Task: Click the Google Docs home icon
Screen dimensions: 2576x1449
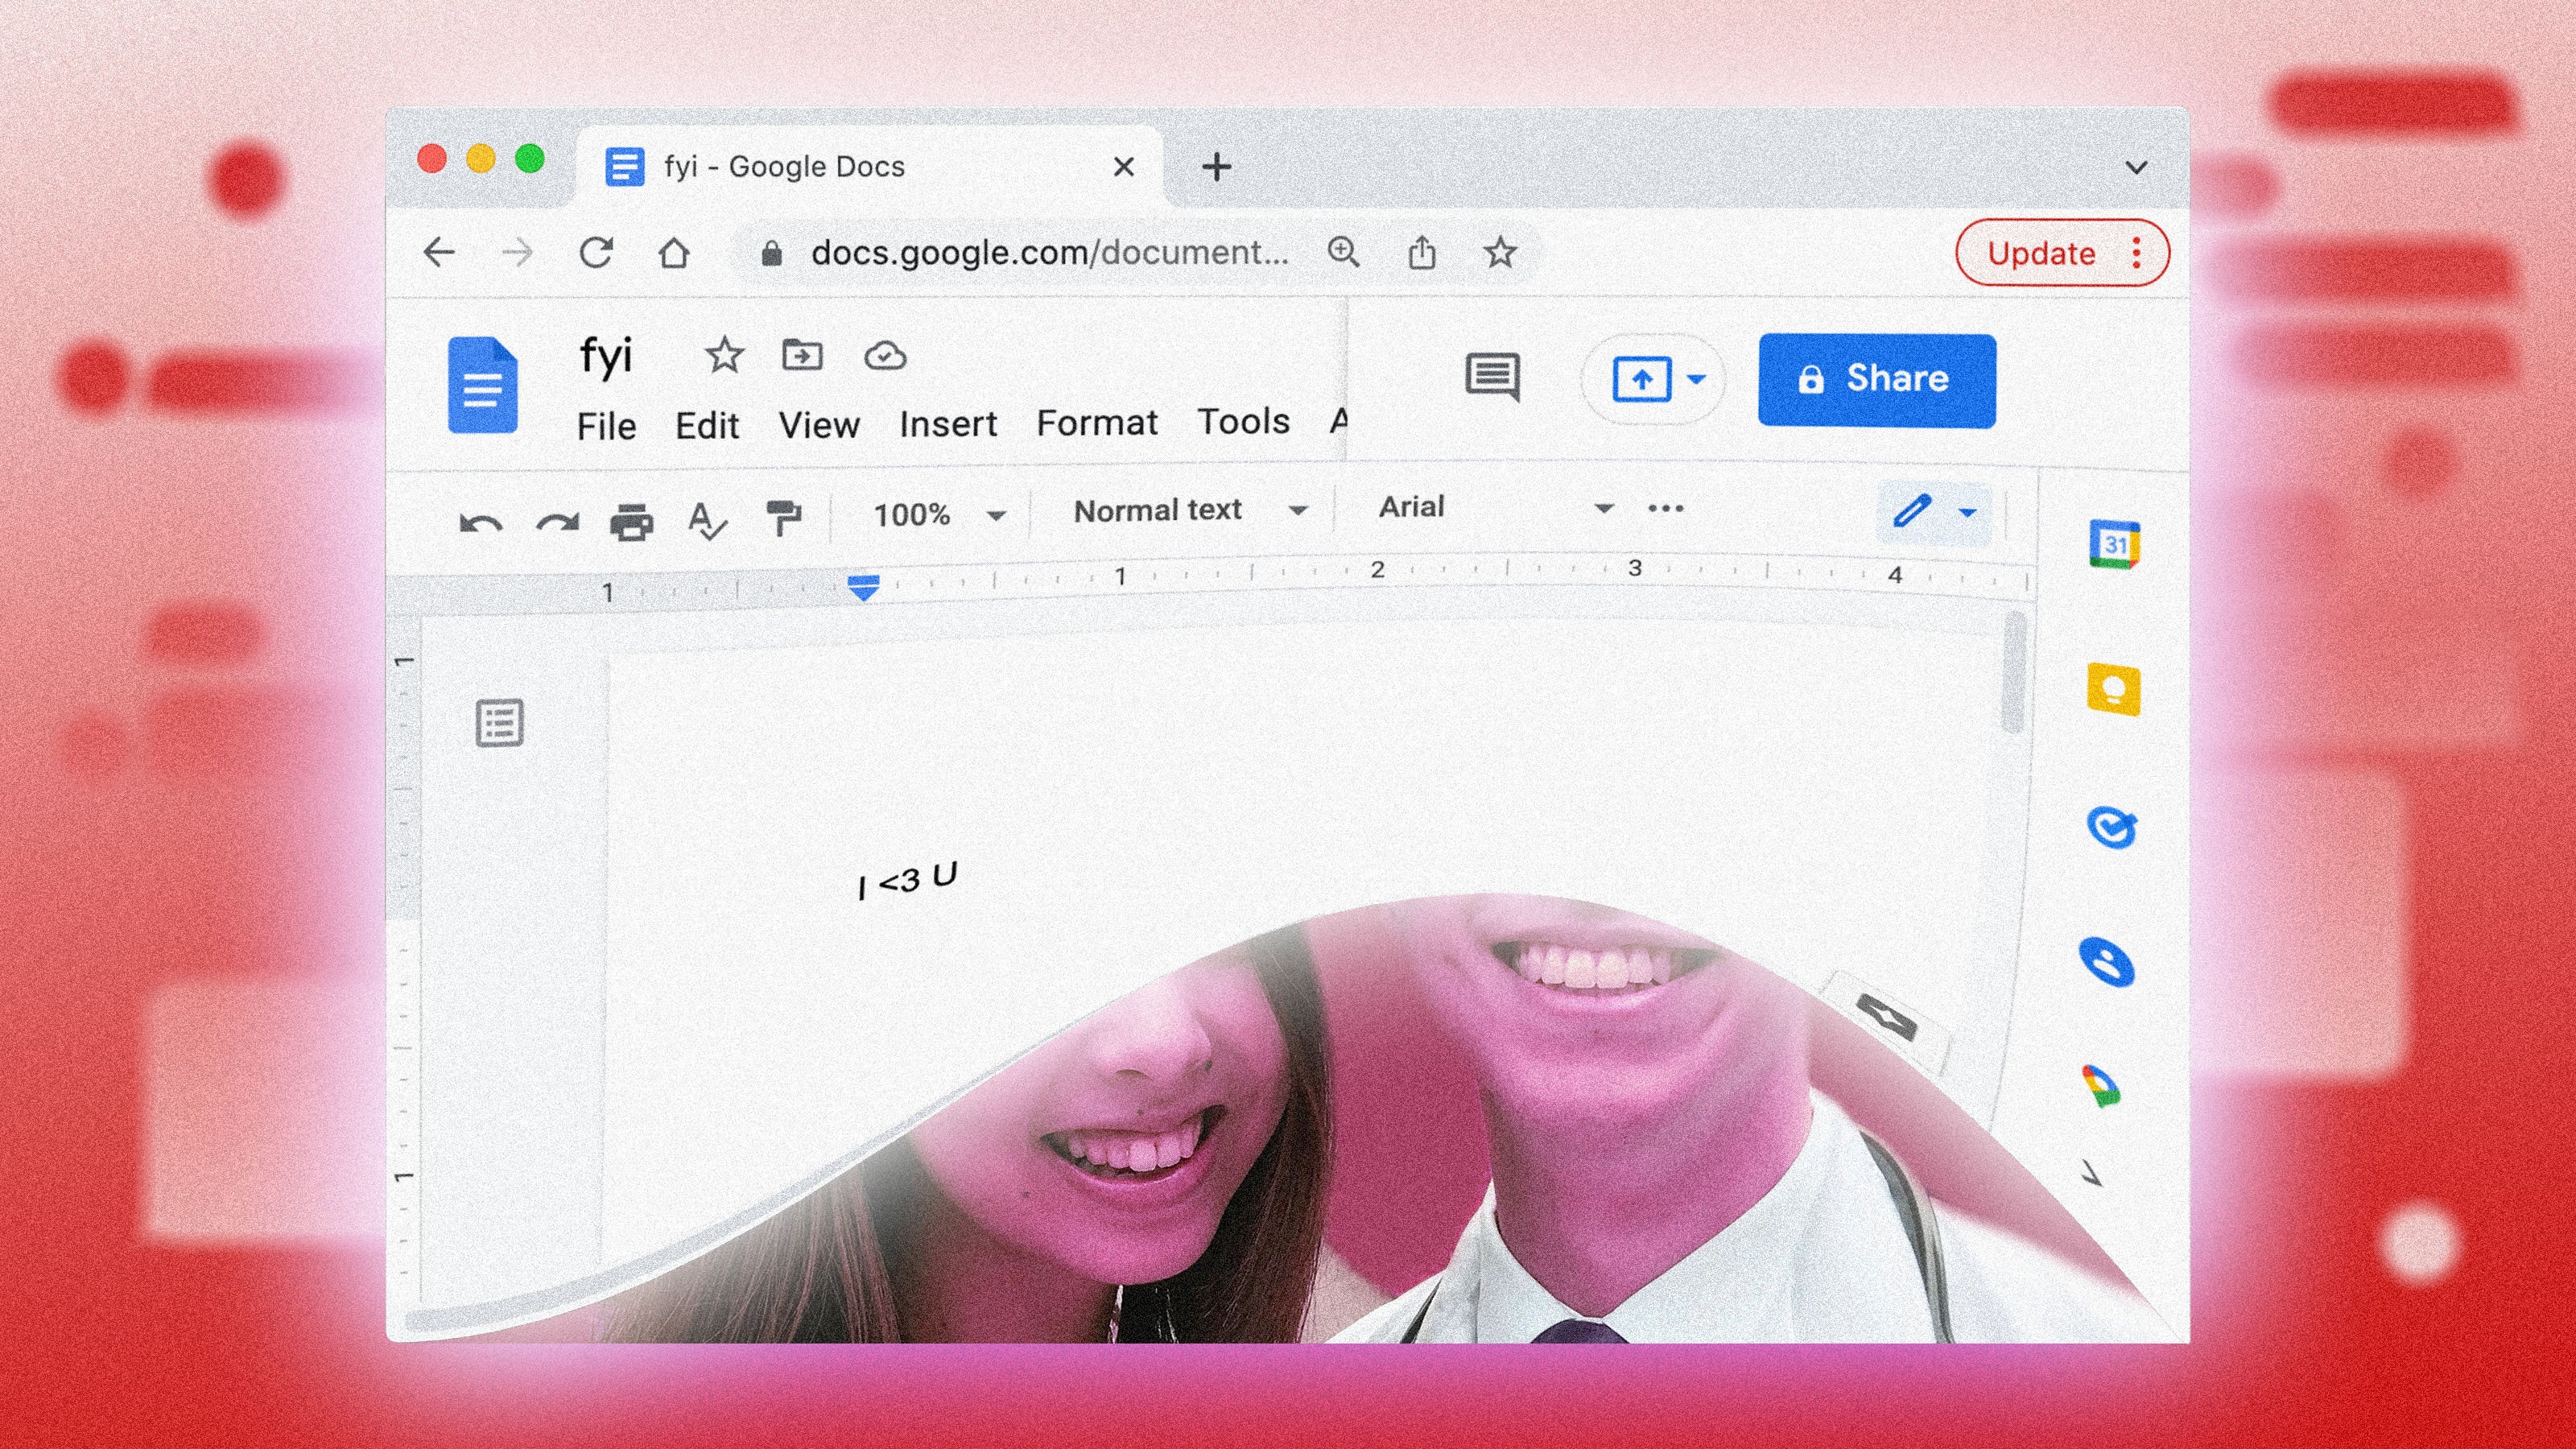Action: (x=483, y=385)
